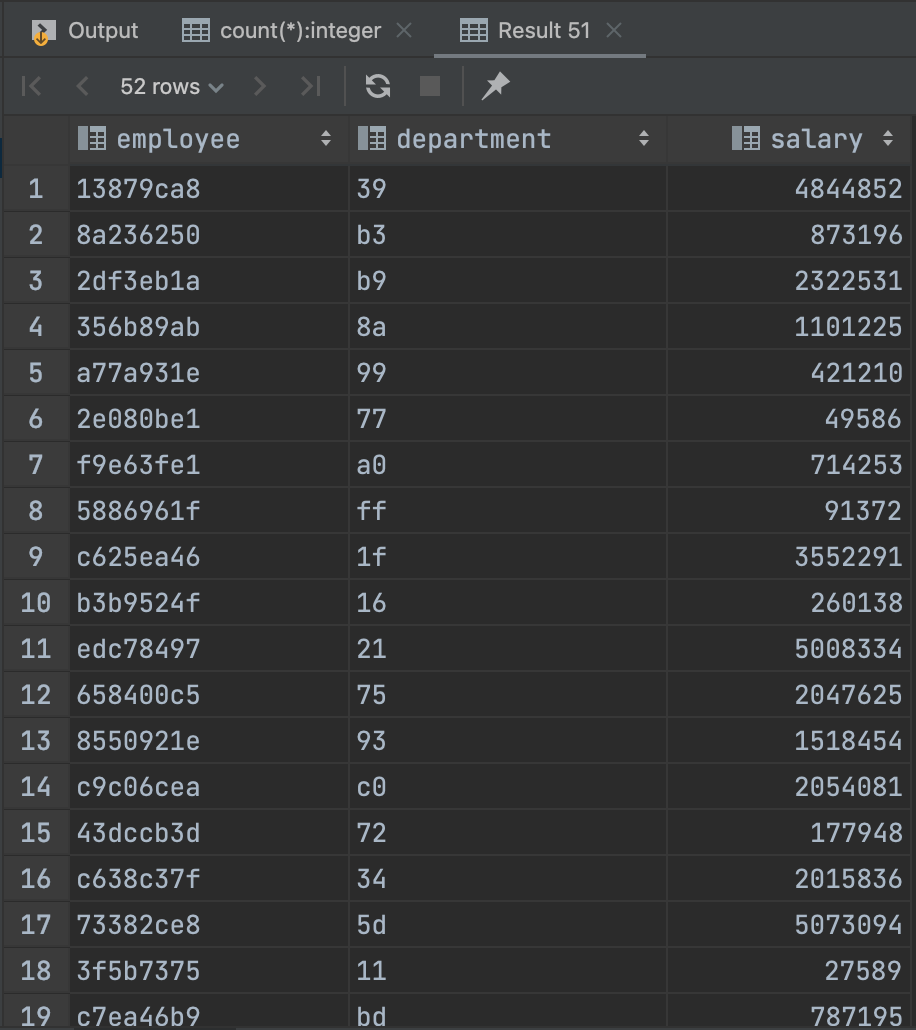
Task: Jump to the last result page
Action: tap(309, 86)
